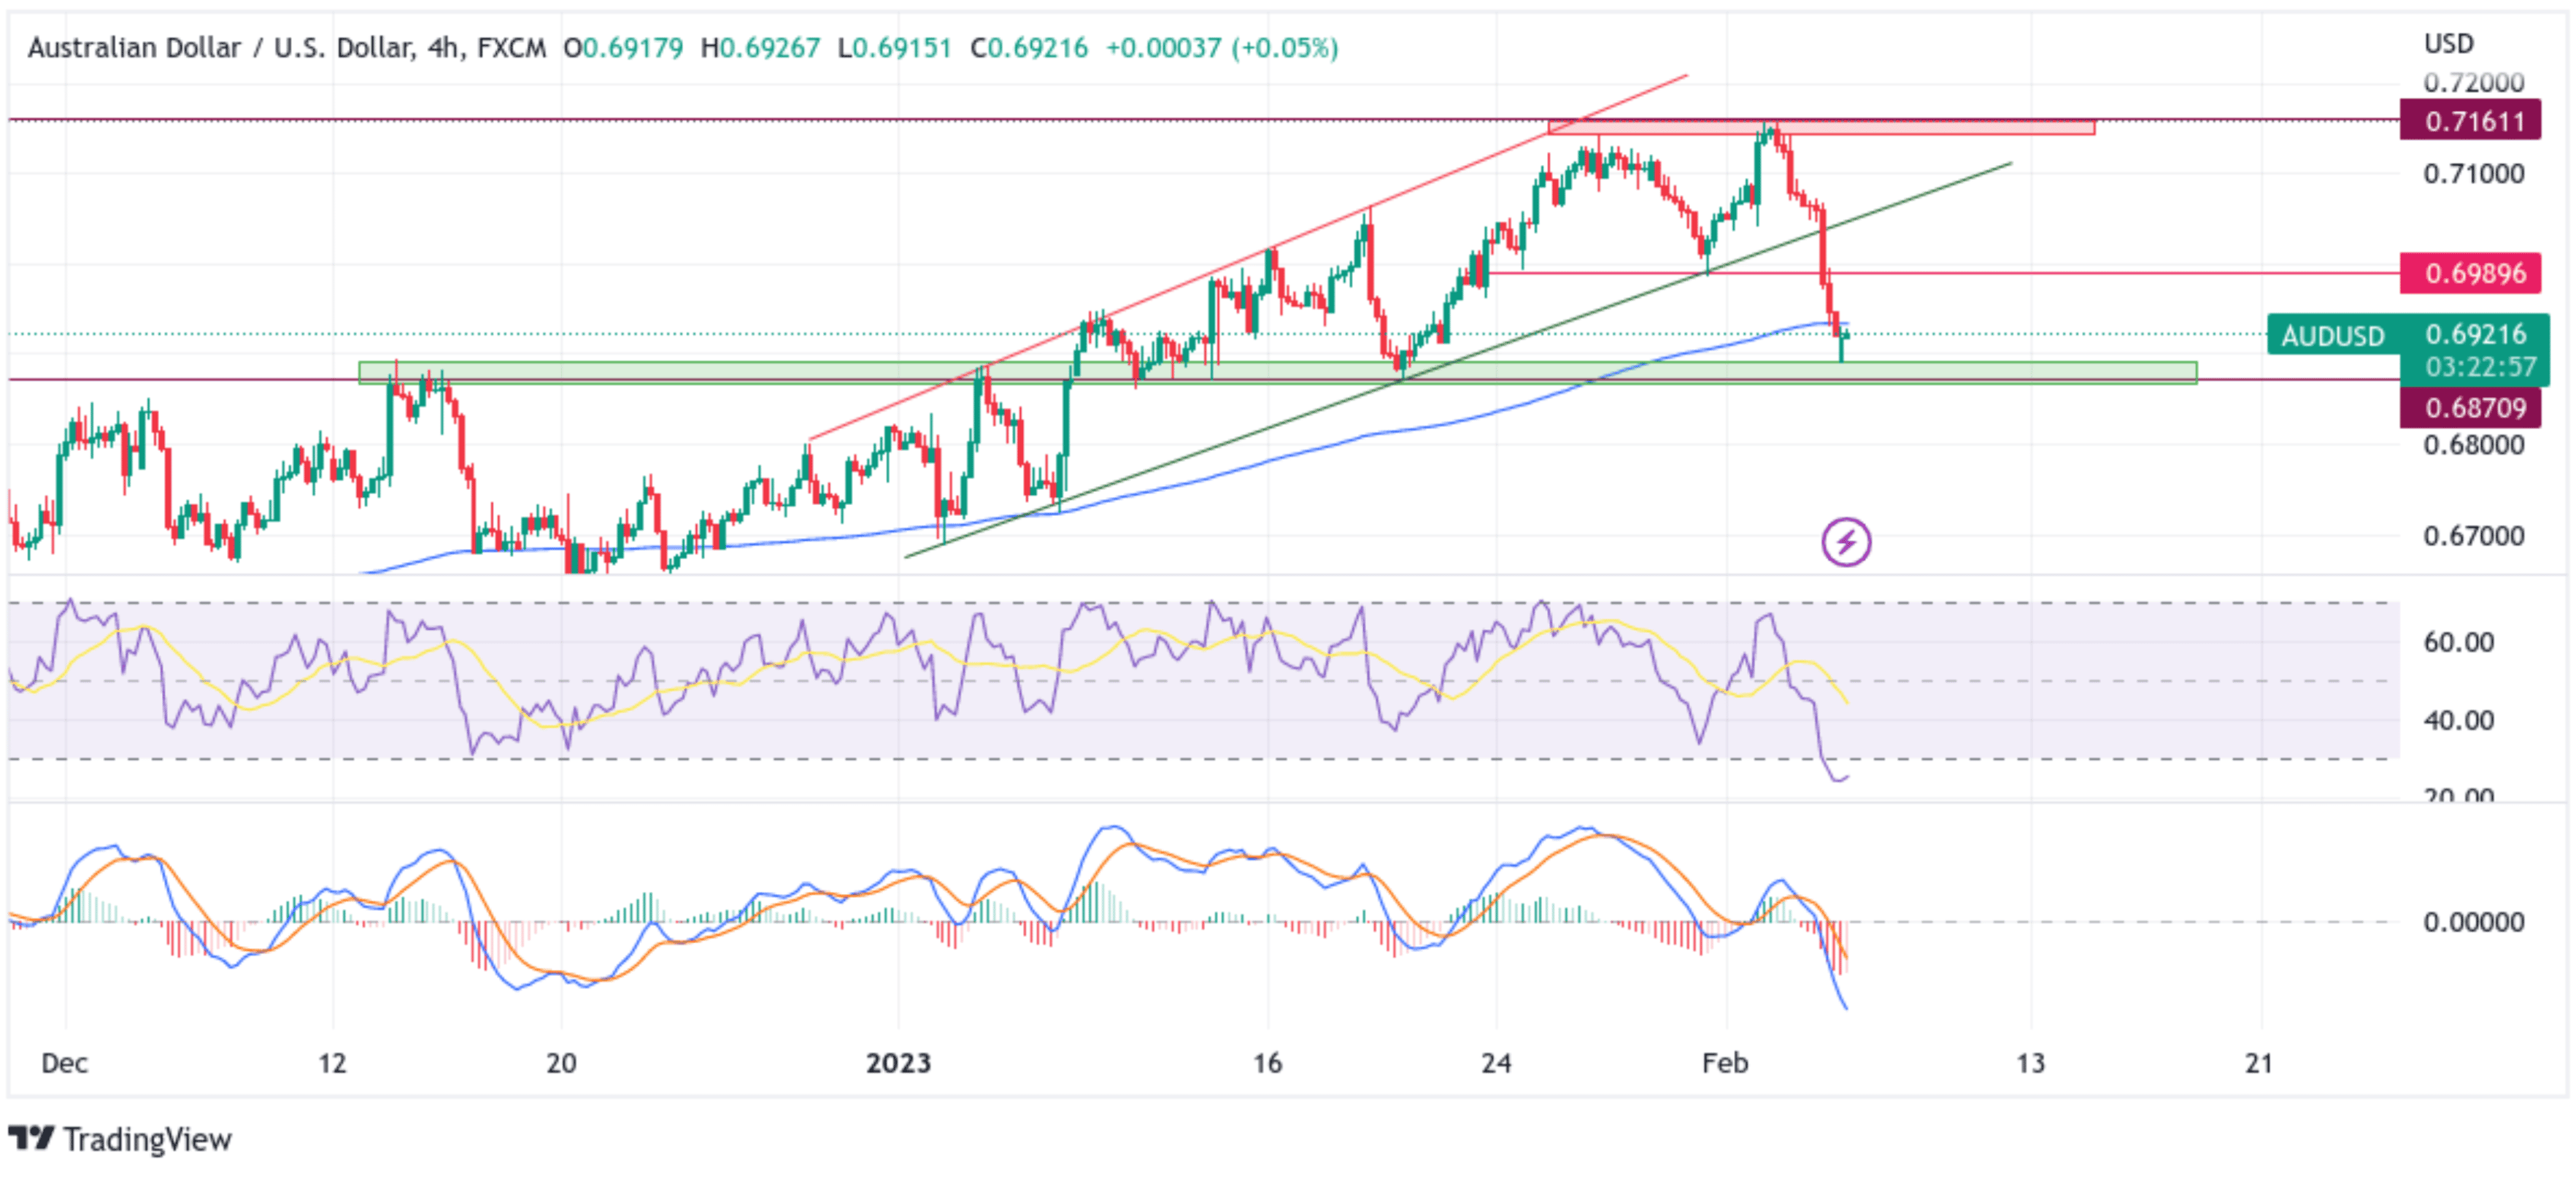Click the date label 20
This screenshot has height=1181, width=2576.
click(561, 1063)
